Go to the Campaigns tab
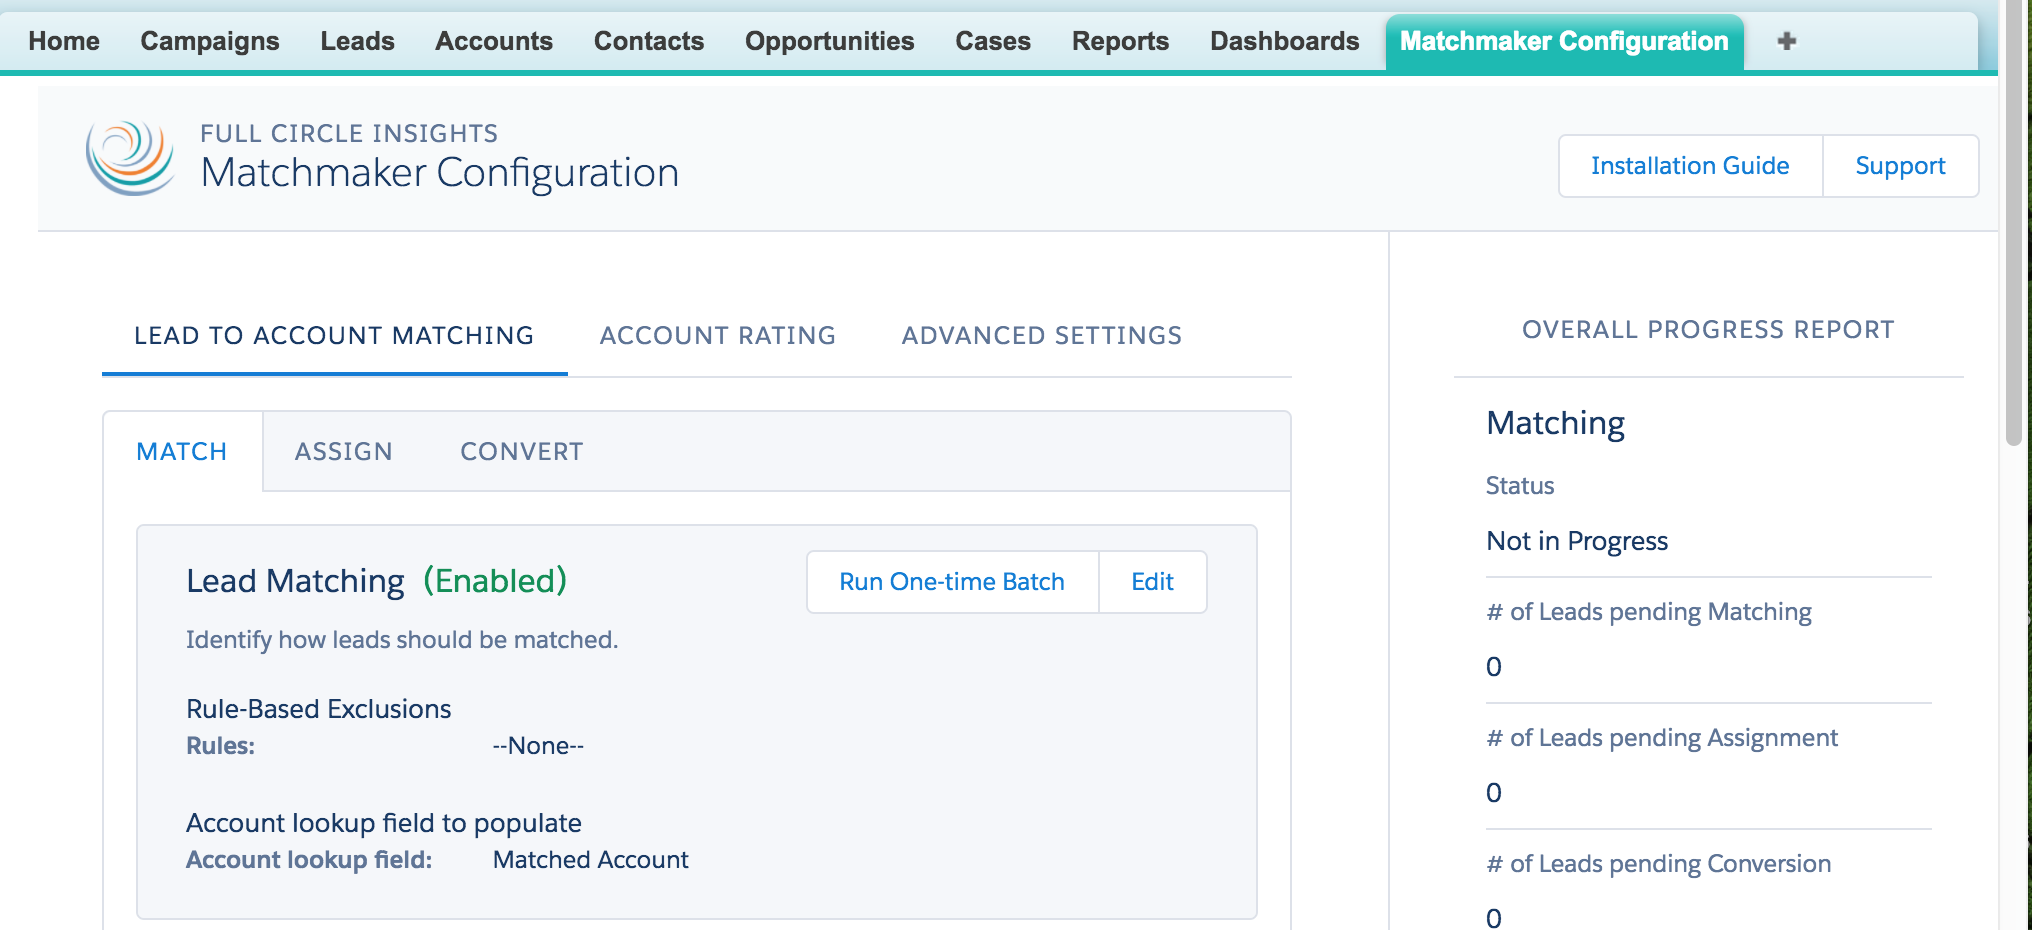 click(x=210, y=41)
